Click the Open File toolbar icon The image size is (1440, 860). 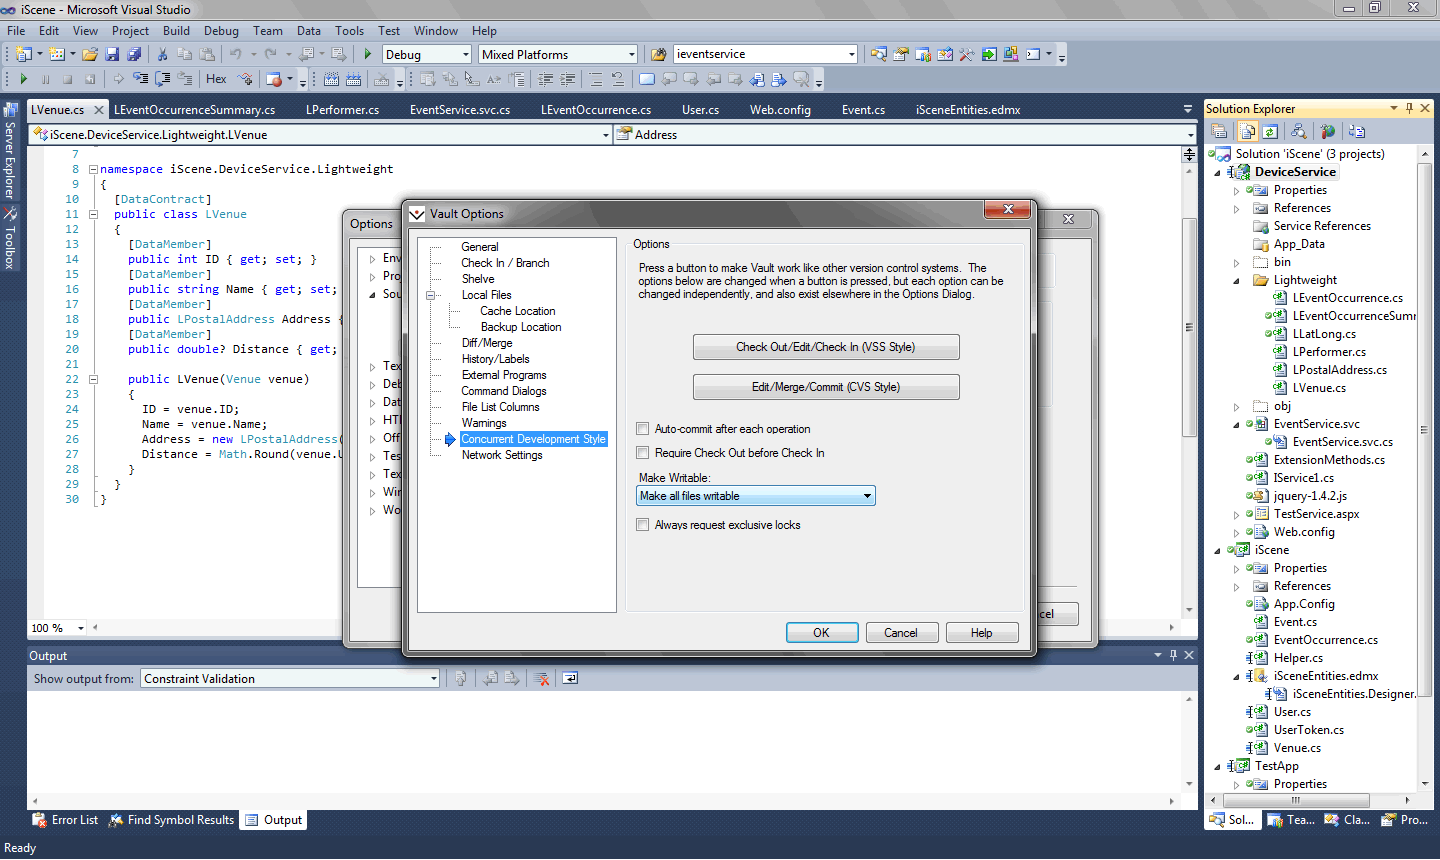pyautogui.click(x=90, y=54)
